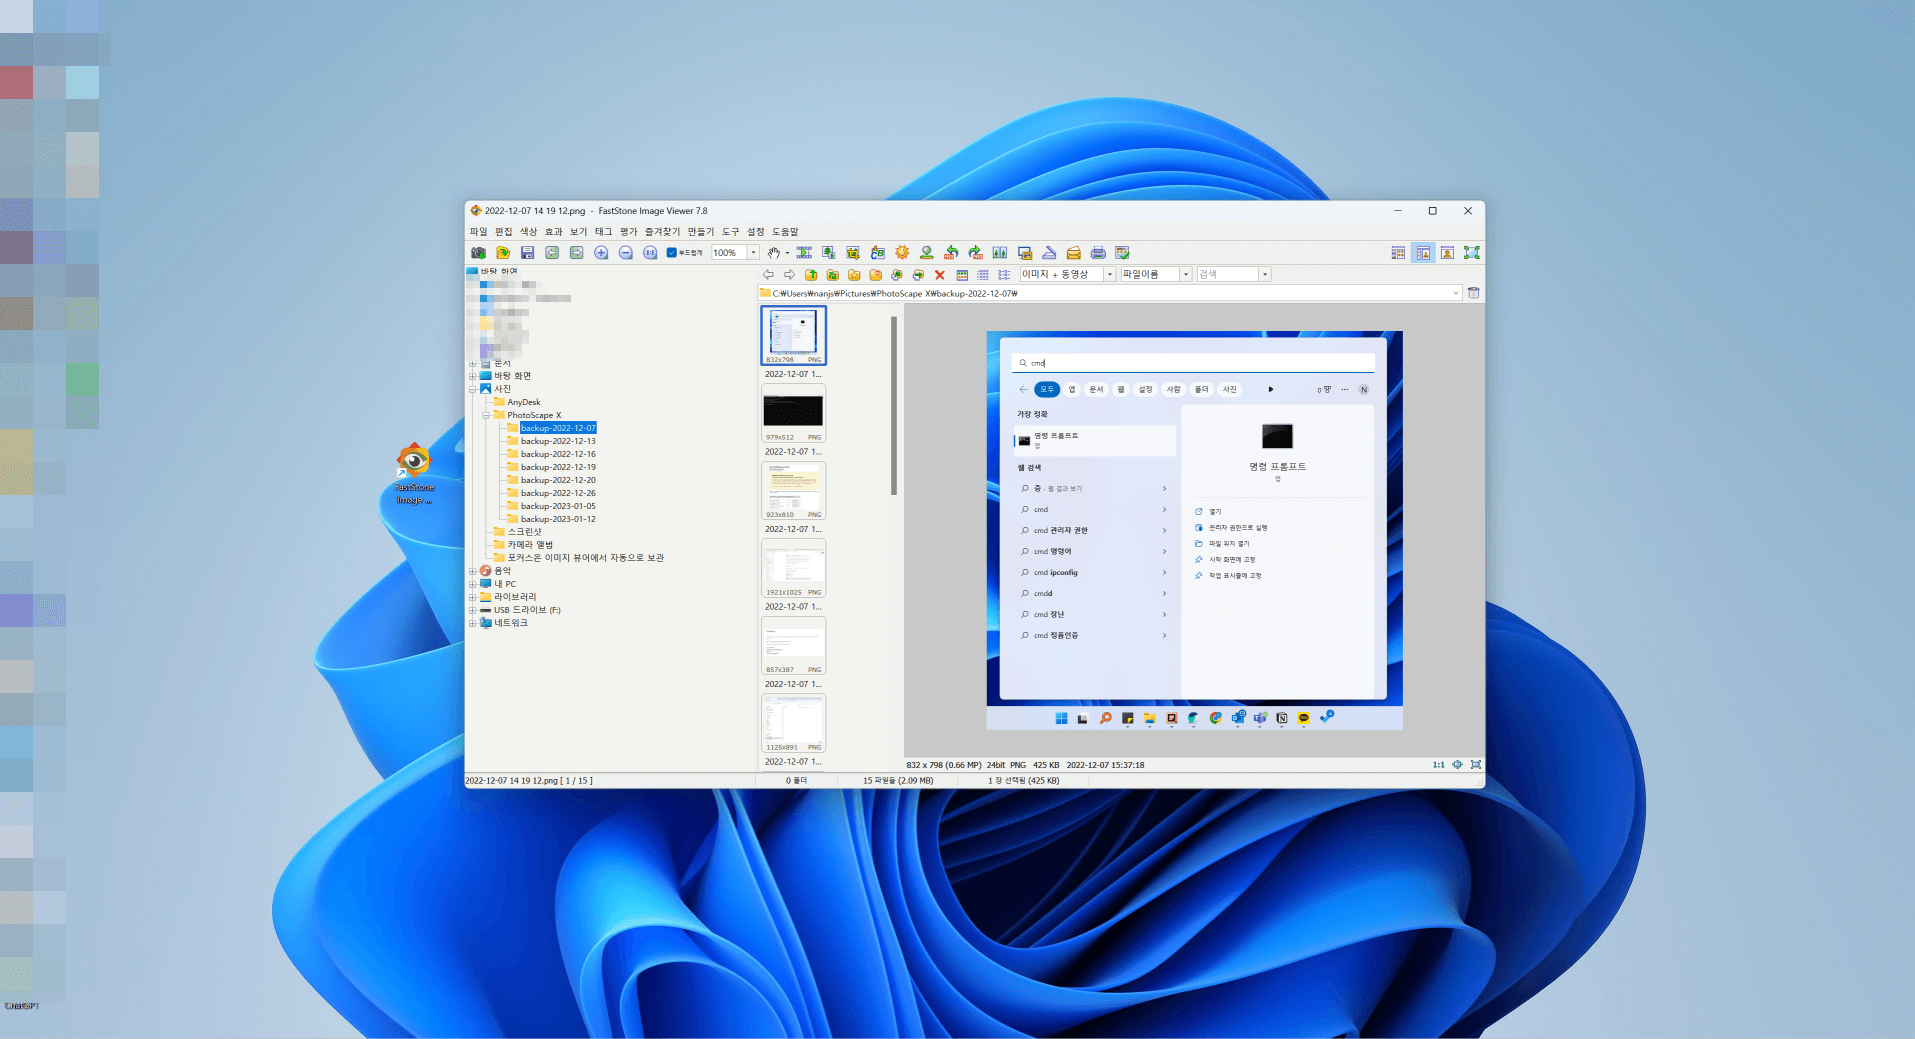This screenshot has width=1915, height=1039.
Task: Collapse the 사진 tree node
Action: (x=473, y=389)
